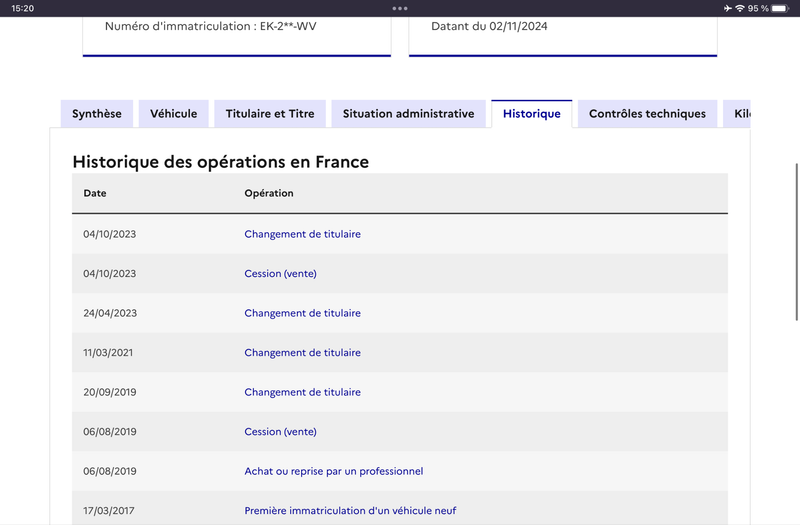This screenshot has width=800, height=525.
Task: Select the Situation administrative tab
Action: click(x=408, y=114)
